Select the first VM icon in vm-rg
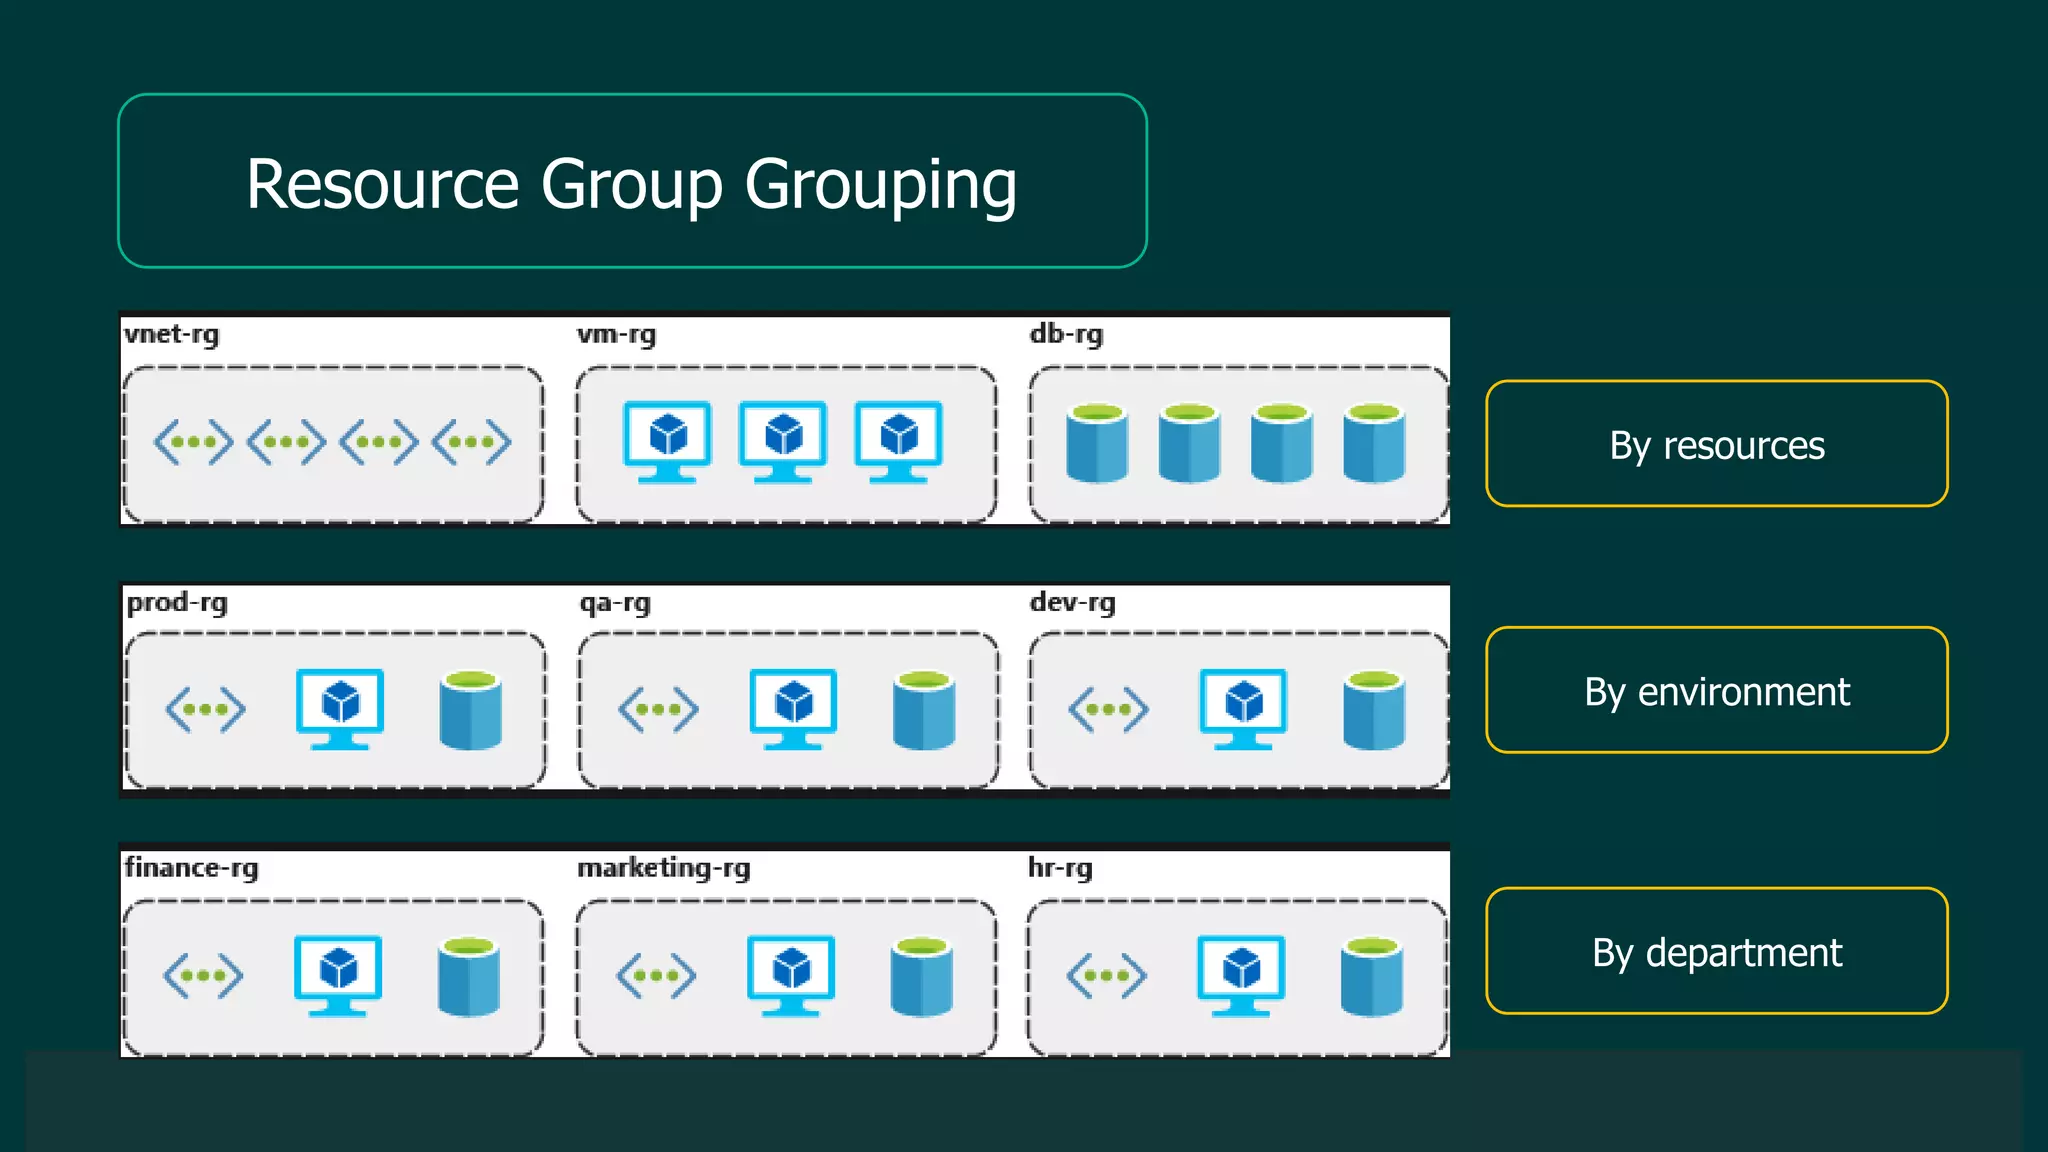The width and height of the screenshot is (2048, 1152). pyautogui.click(x=667, y=441)
